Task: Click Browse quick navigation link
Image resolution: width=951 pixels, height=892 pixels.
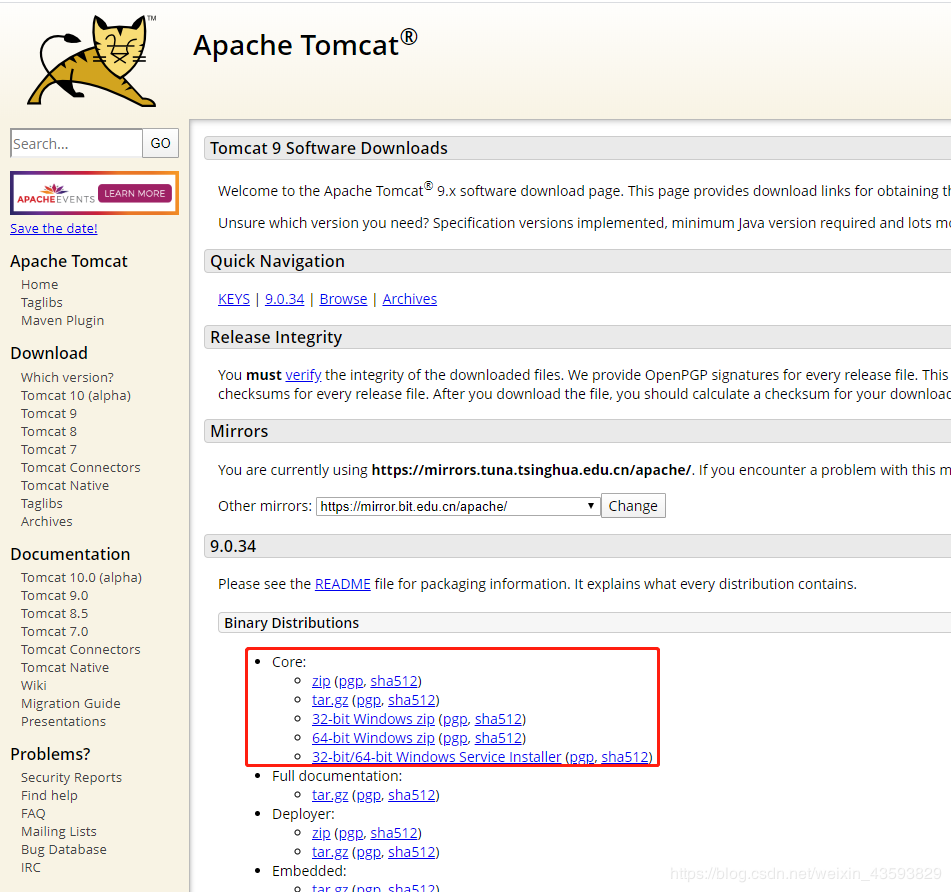Action: coord(343,299)
